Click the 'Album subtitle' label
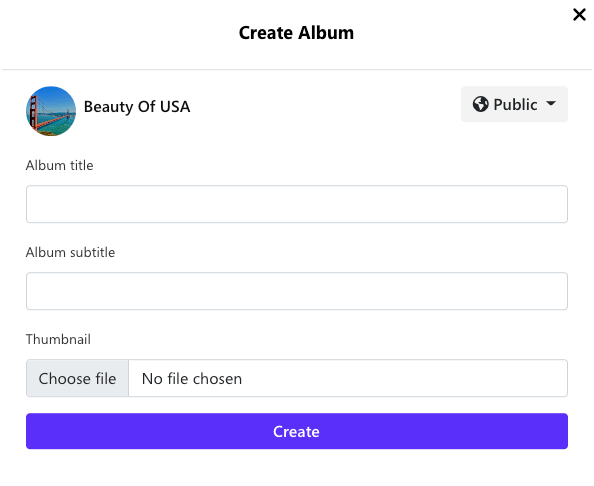 click(x=70, y=252)
